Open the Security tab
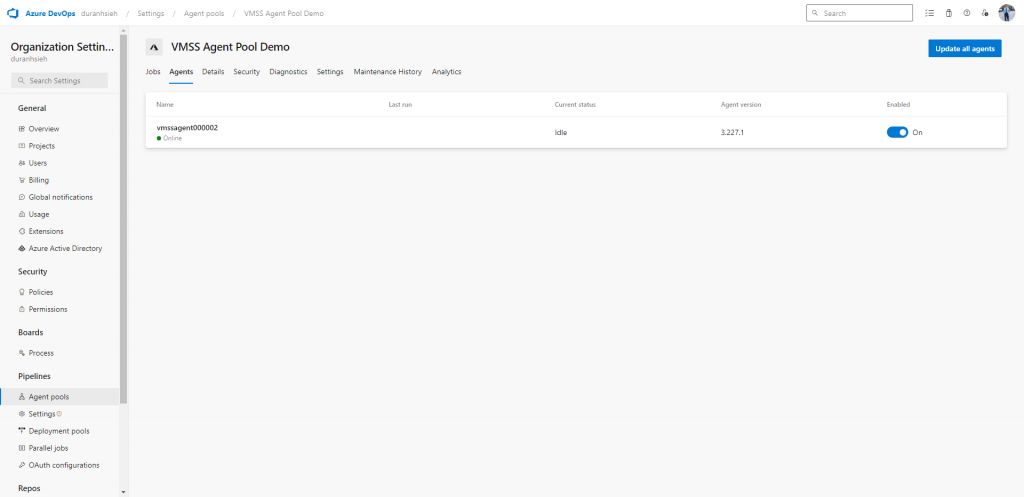The image size is (1024, 497). (247, 72)
